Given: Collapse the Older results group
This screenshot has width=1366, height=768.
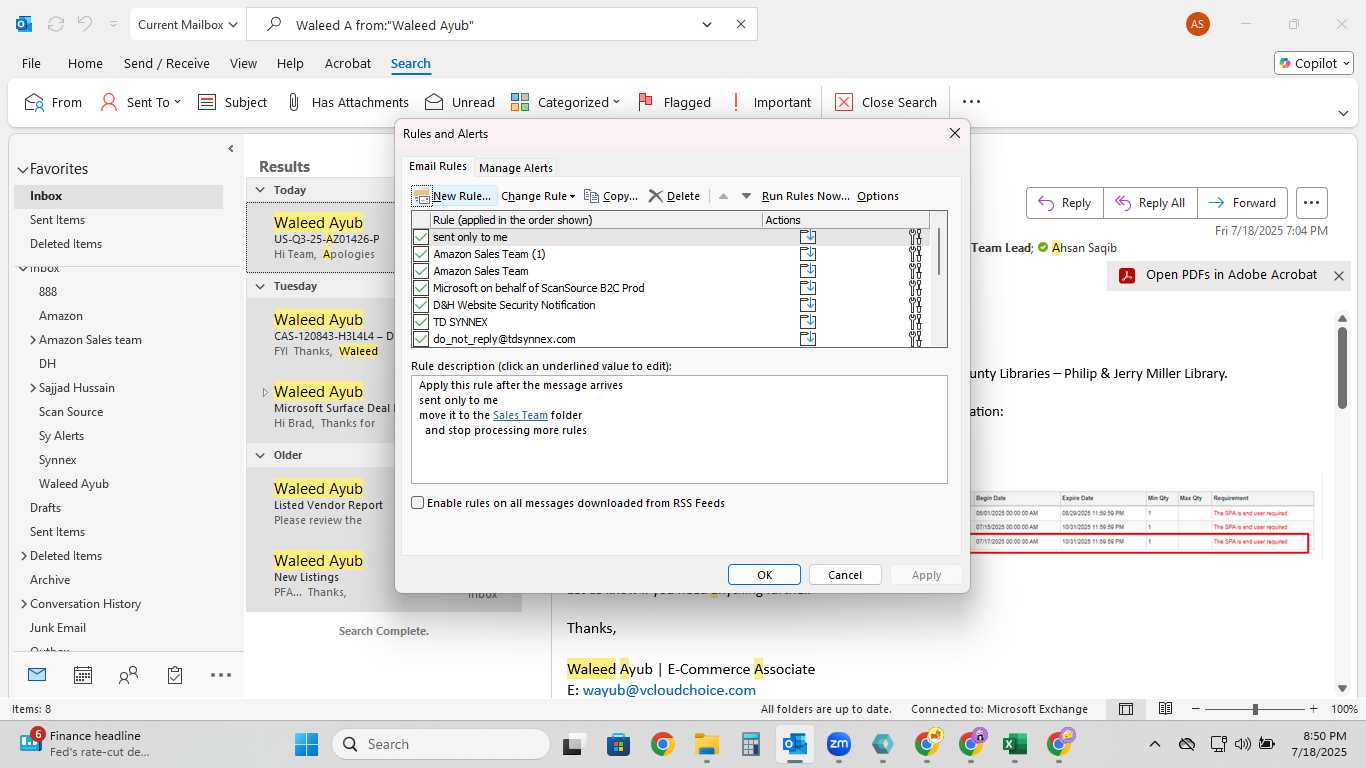Looking at the screenshot, I should pos(260,455).
